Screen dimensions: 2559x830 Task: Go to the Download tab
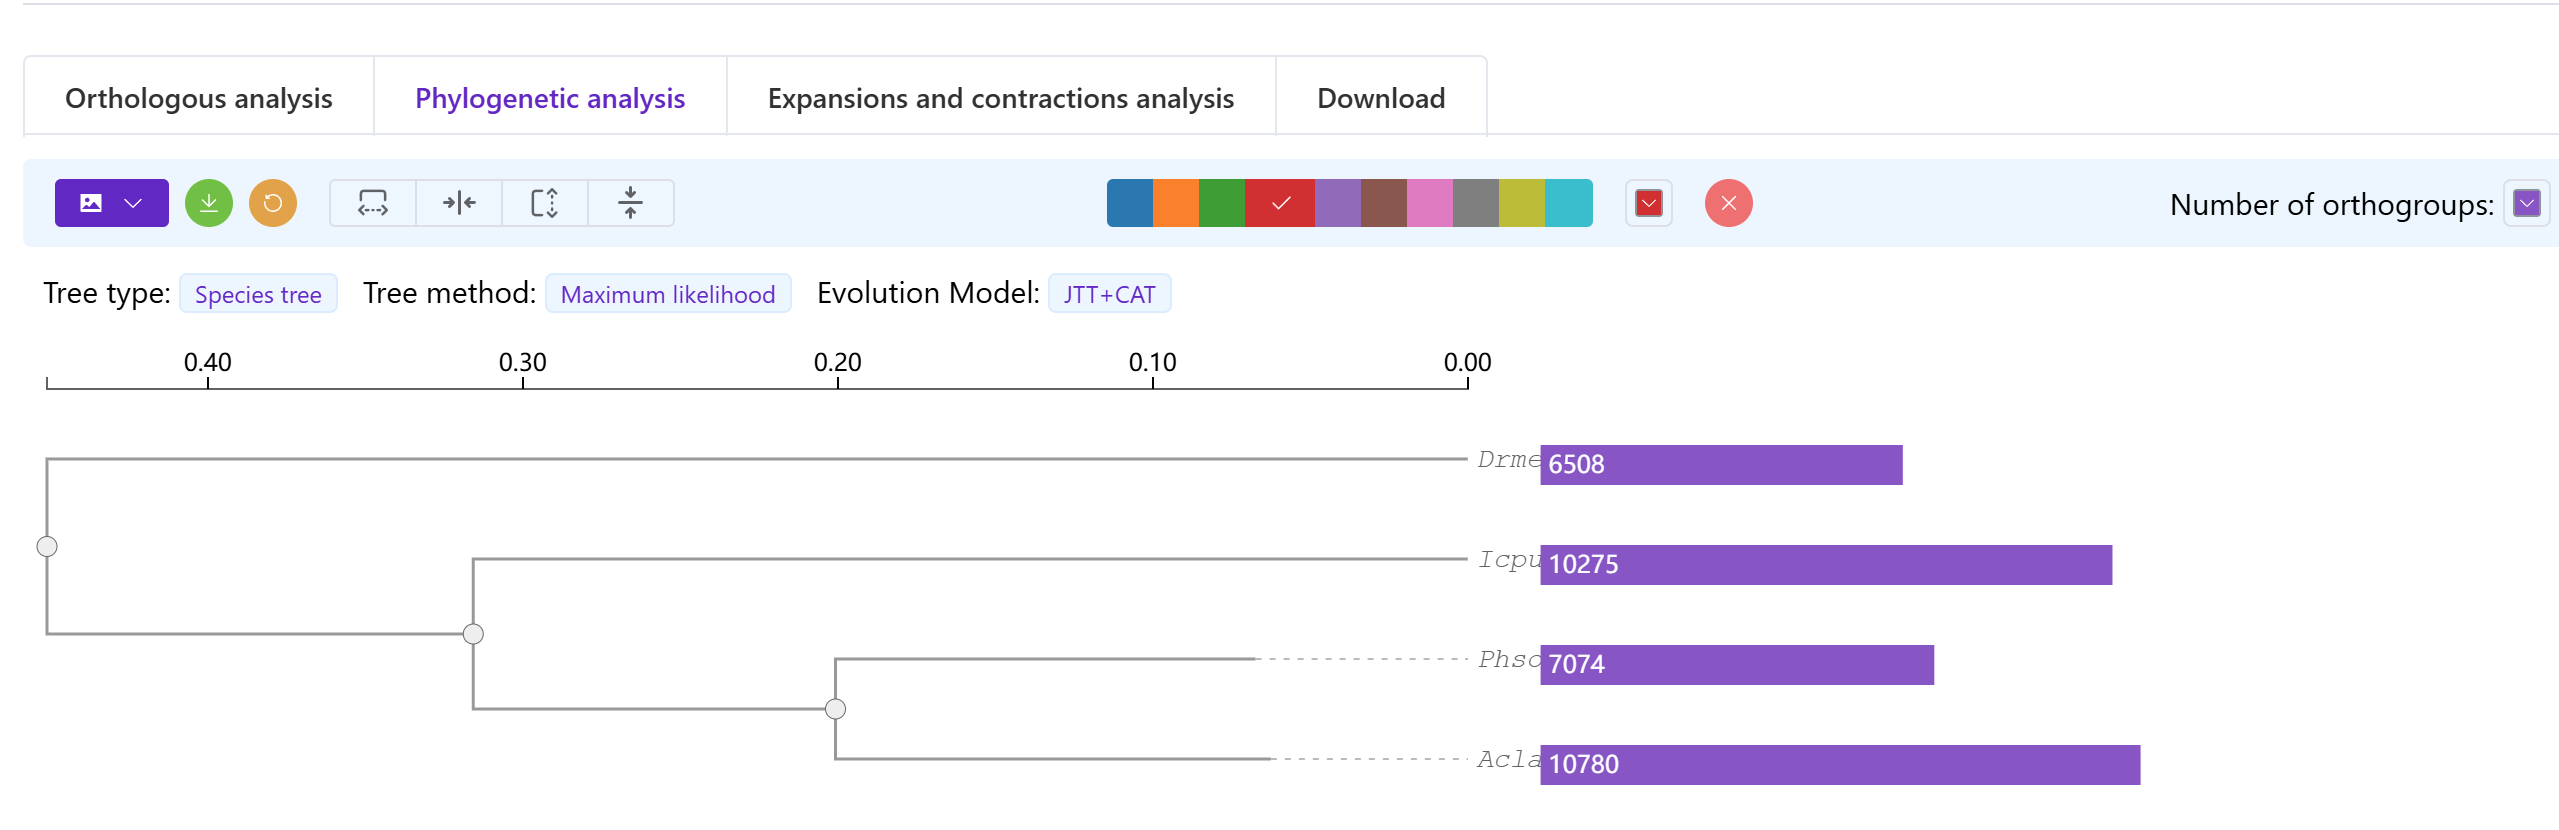1380,98
